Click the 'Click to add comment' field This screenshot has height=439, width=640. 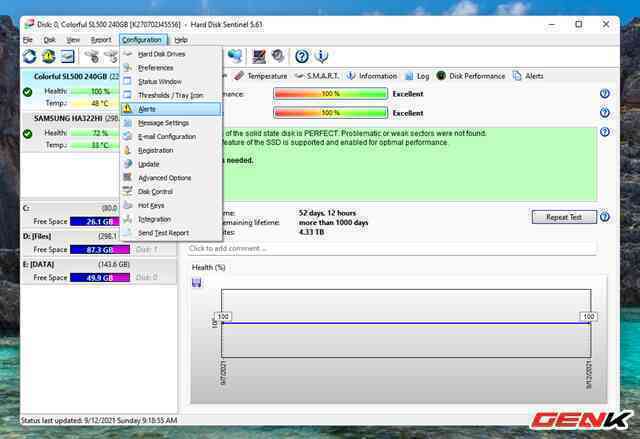click(392, 248)
